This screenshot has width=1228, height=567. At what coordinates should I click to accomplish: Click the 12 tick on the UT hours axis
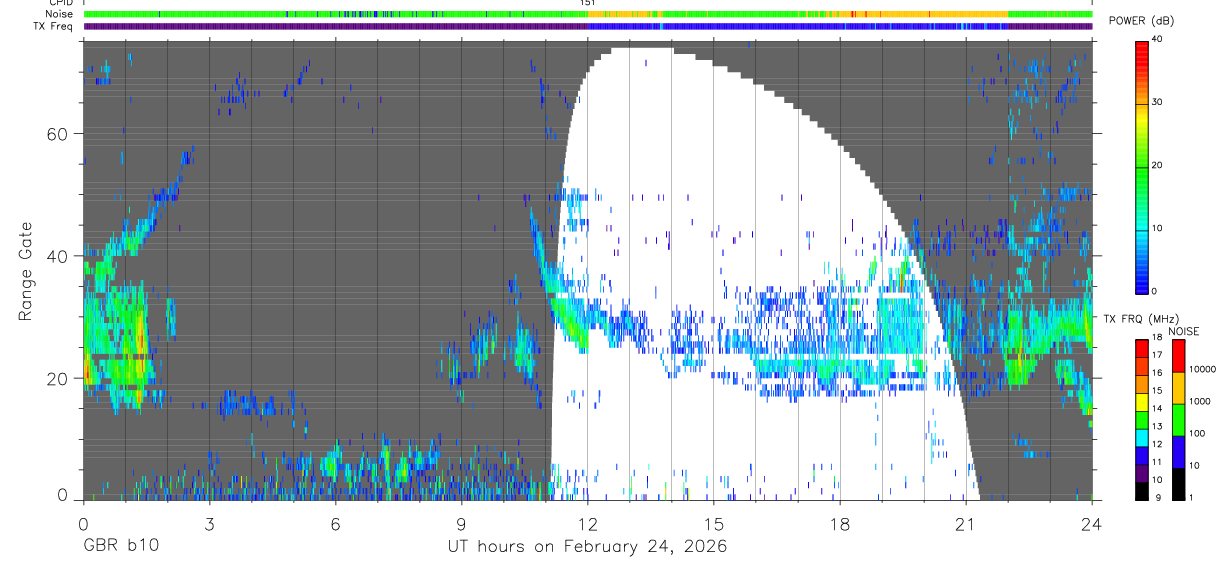coord(587,523)
